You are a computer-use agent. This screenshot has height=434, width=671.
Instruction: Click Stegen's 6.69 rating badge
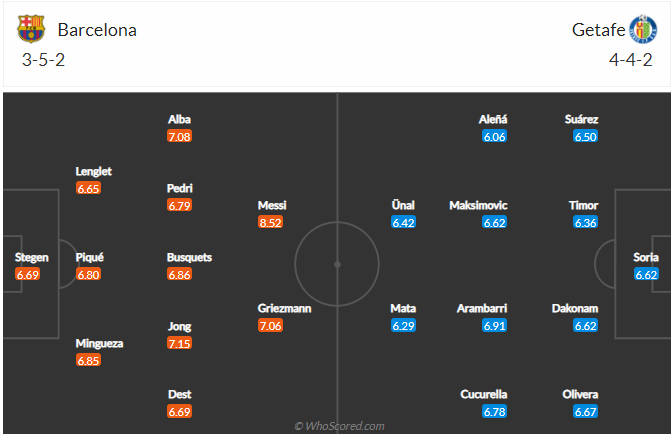[27, 274]
